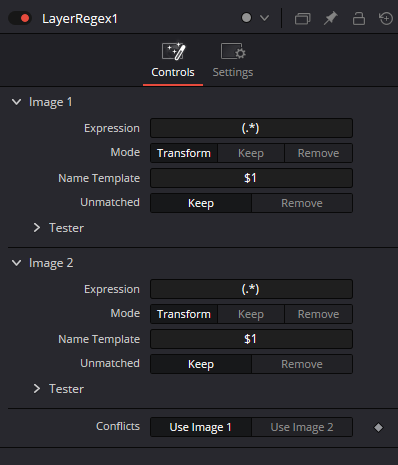Pin the LayerRegex1 inspector panel
The height and width of the screenshot is (465, 398).
[331, 18]
